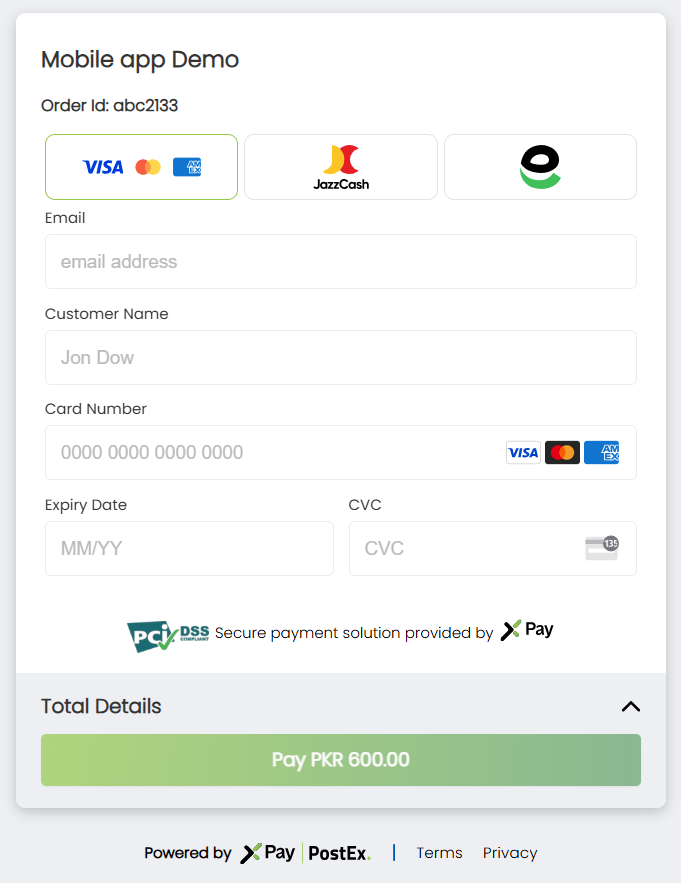Image resolution: width=681 pixels, height=883 pixels.
Task: Click the CVC card hint icon
Action: coord(602,548)
